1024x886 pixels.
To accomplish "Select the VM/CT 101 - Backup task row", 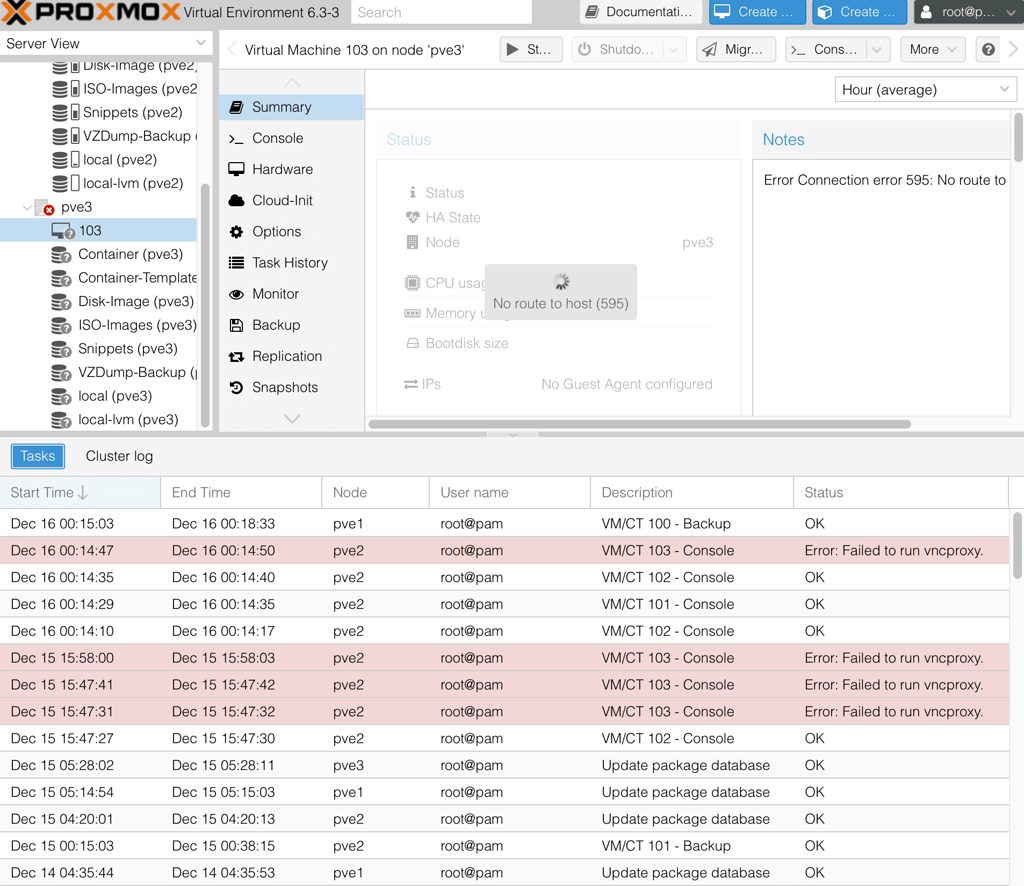I will (504, 846).
